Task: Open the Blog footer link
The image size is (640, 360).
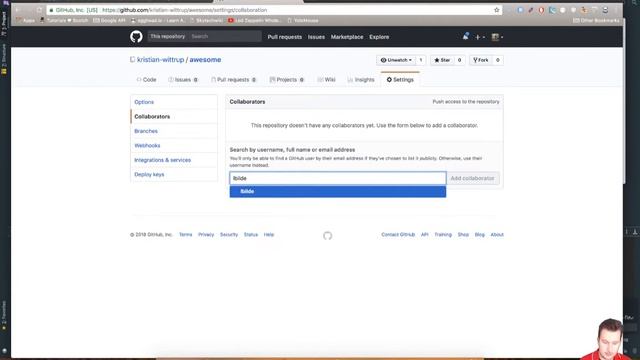Action: [480, 235]
